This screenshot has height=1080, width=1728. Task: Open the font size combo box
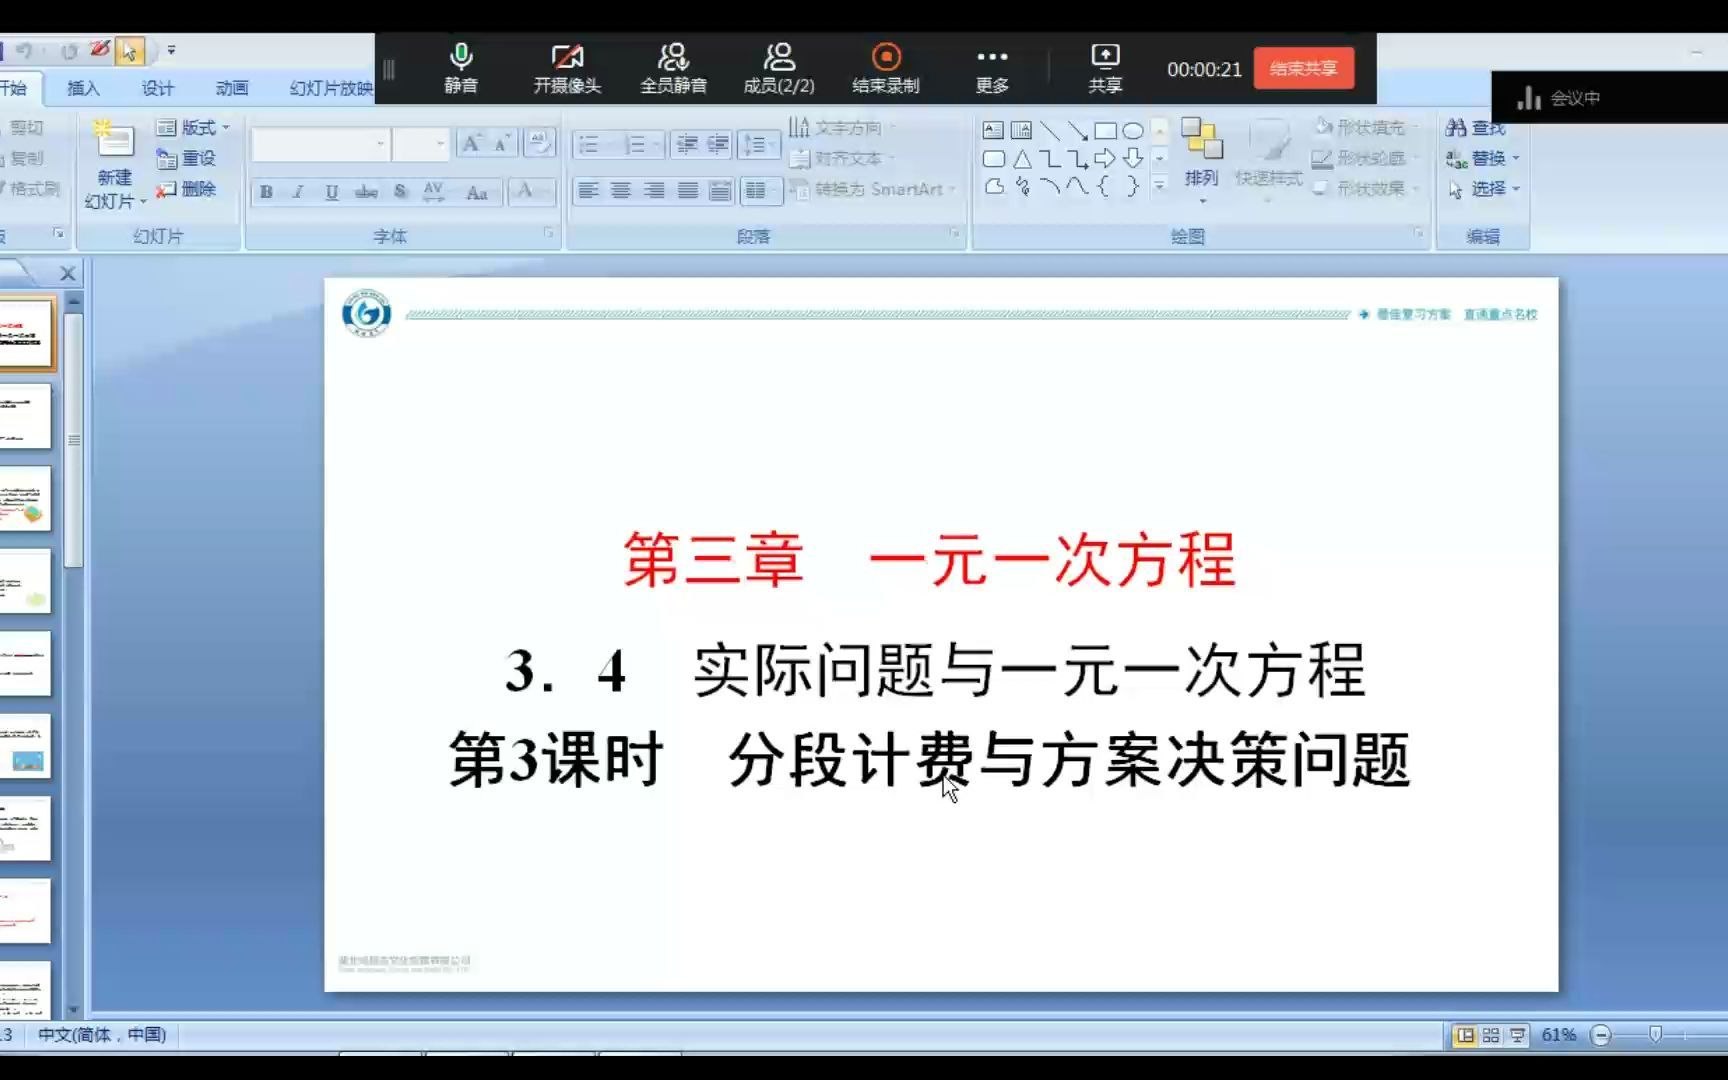tap(419, 144)
